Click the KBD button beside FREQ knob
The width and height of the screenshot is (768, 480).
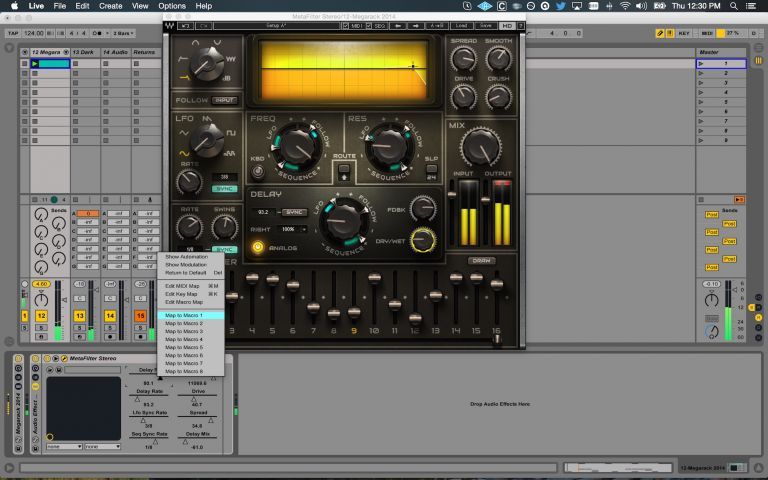257,172
